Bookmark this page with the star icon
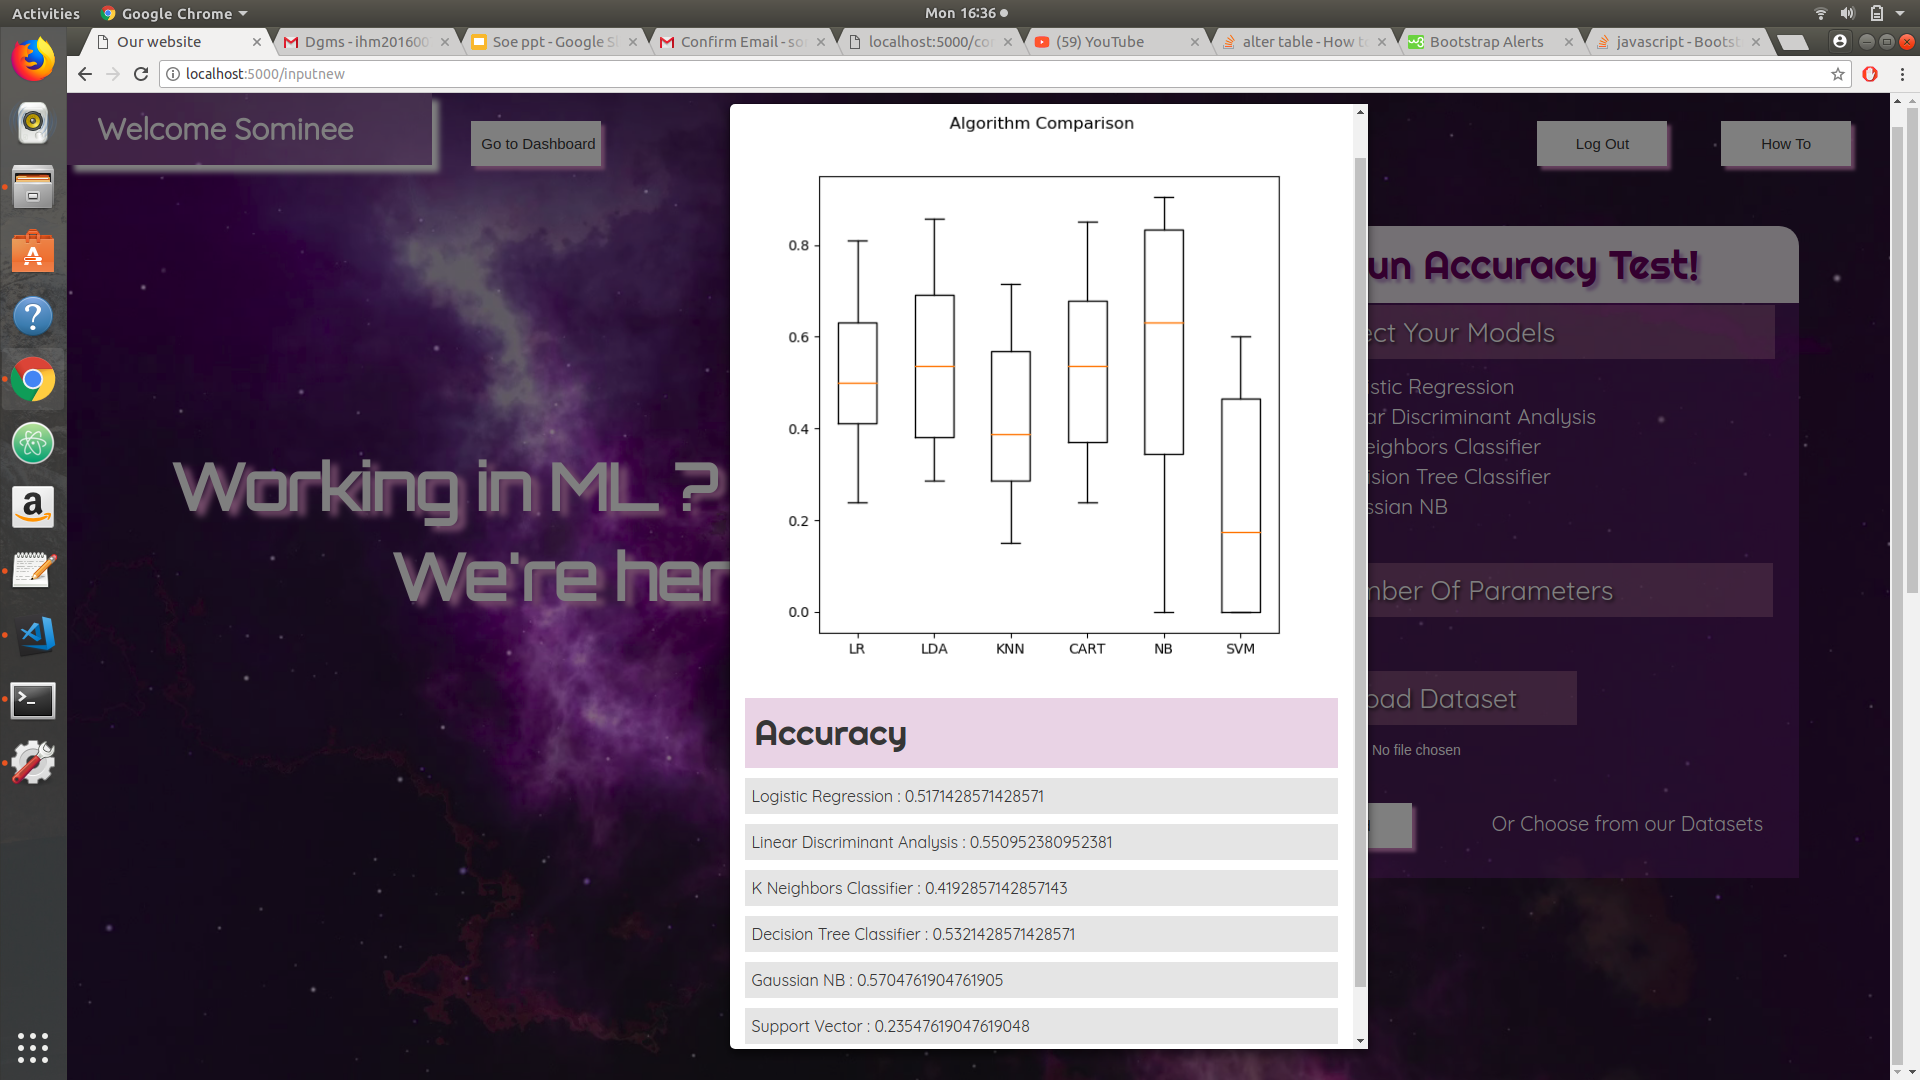This screenshot has height=1080, width=1920. click(x=1838, y=74)
